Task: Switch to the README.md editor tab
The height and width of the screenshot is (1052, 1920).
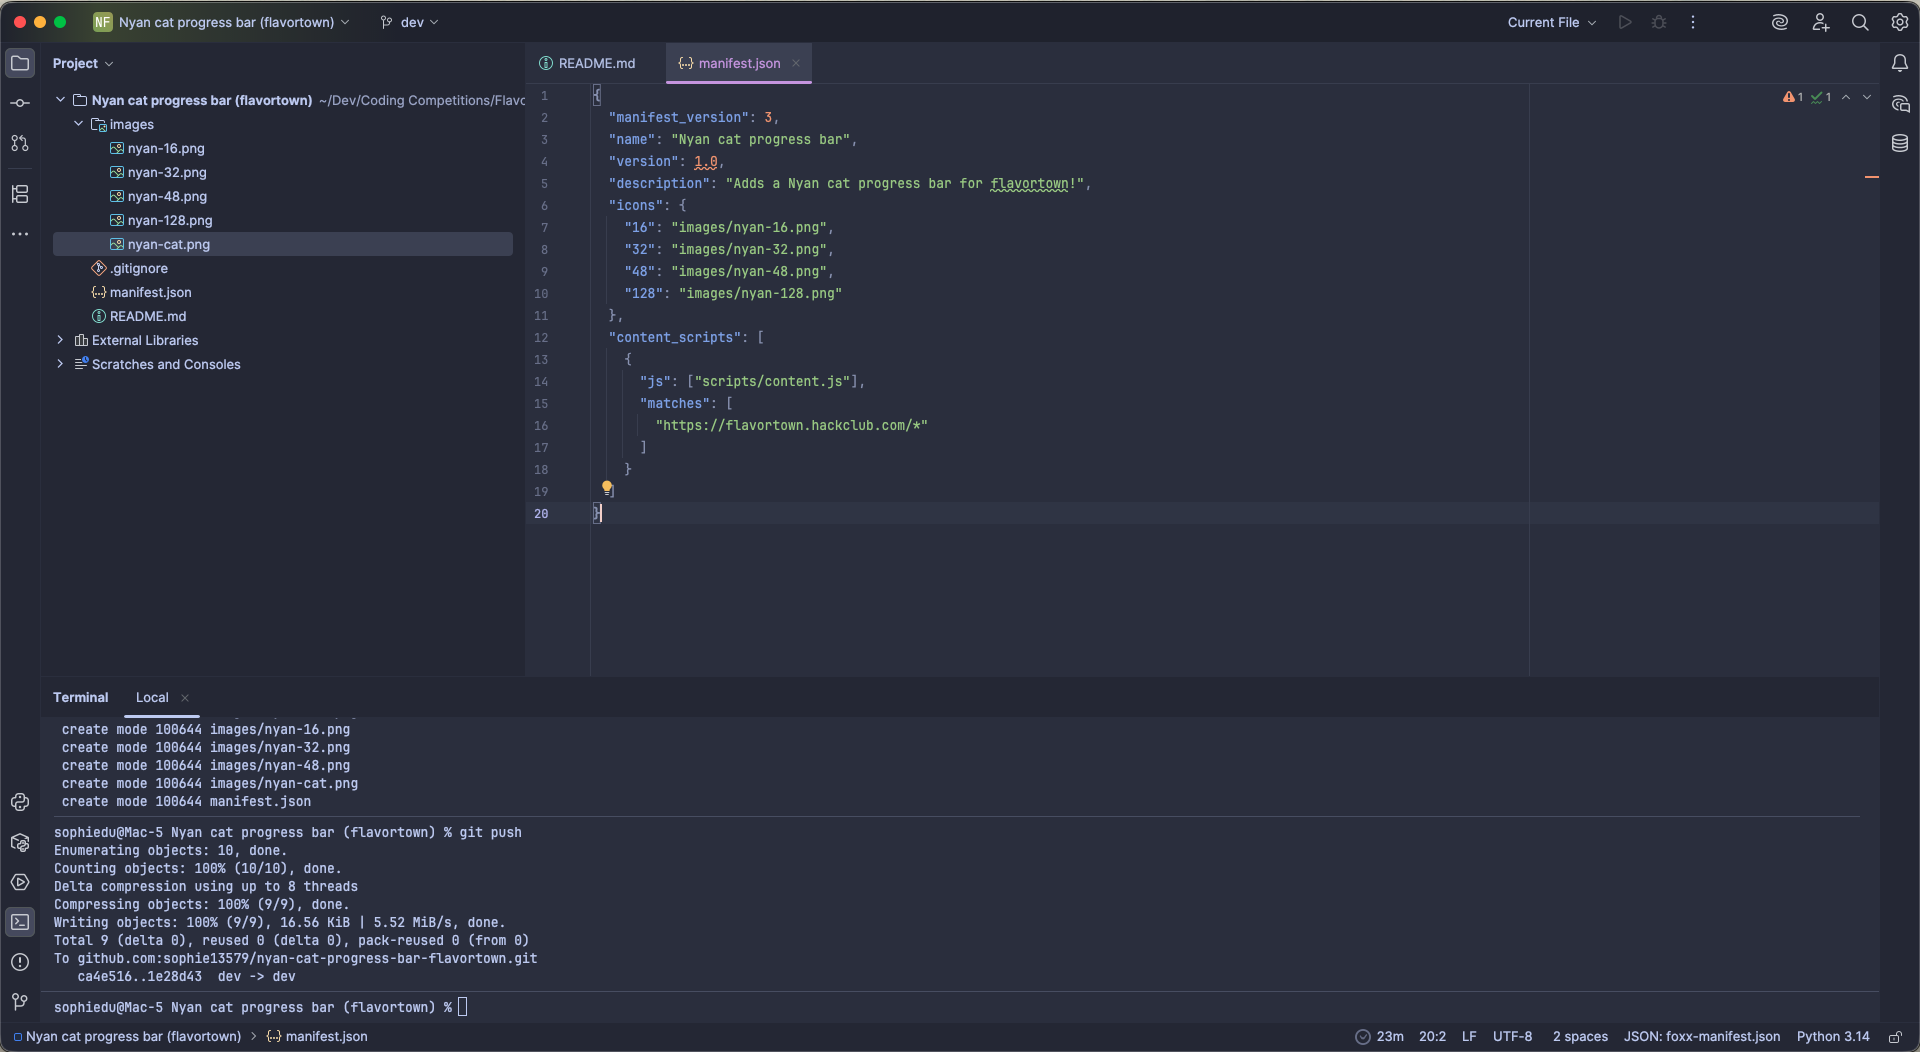Action: click(596, 63)
